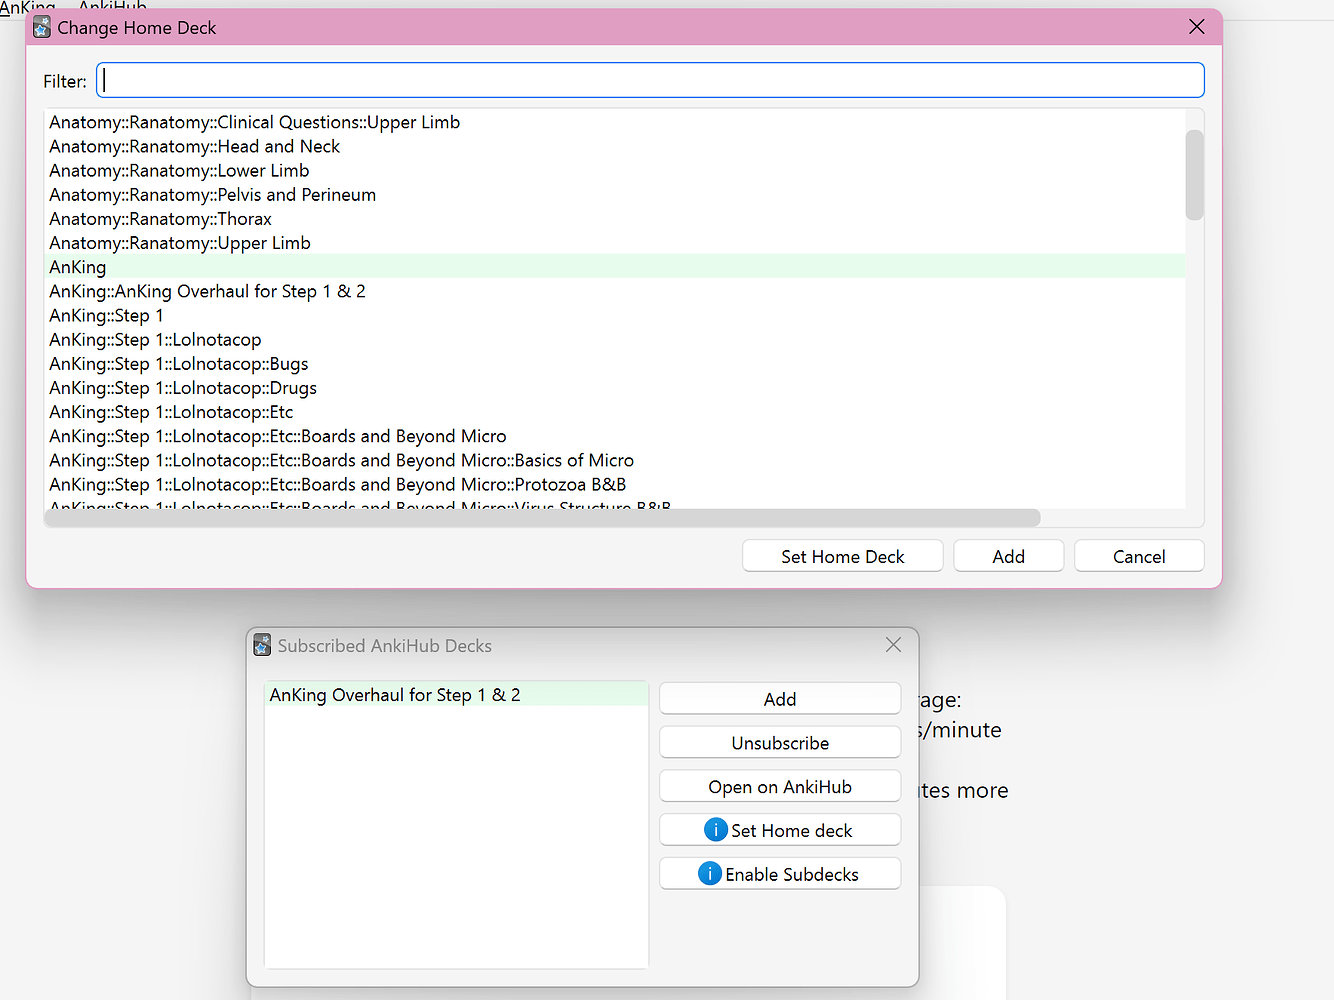This screenshot has height=1000, width=1334.
Task: Open the AnKing menu in the menu bar
Action: tap(28, 7)
